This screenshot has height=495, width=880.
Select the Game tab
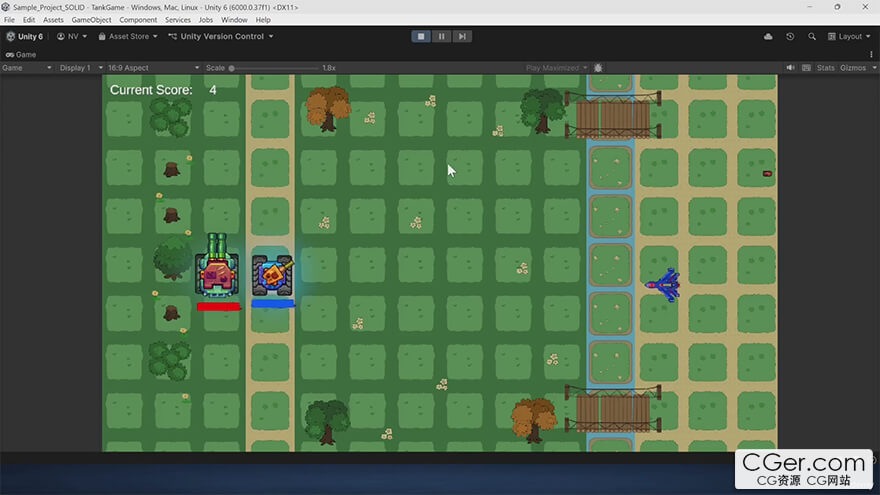coord(22,54)
